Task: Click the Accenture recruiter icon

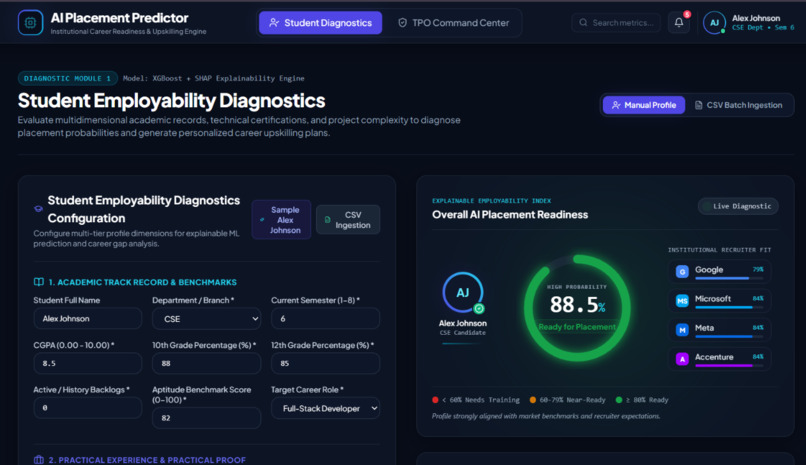Action: pyautogui.click(x=682, y=359)
